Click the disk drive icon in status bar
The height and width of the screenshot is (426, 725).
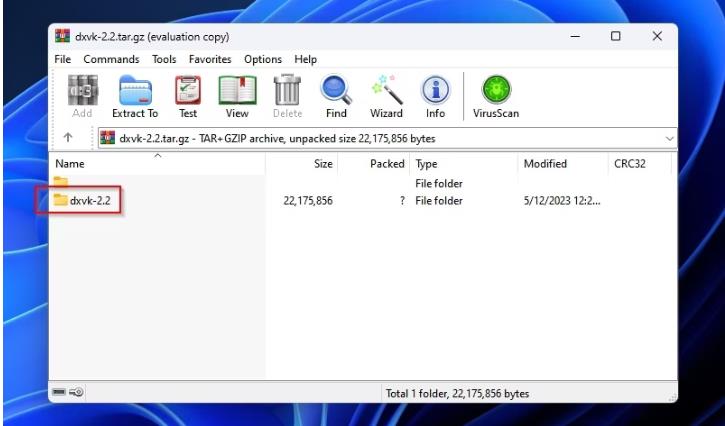click(x=59, y=392)
